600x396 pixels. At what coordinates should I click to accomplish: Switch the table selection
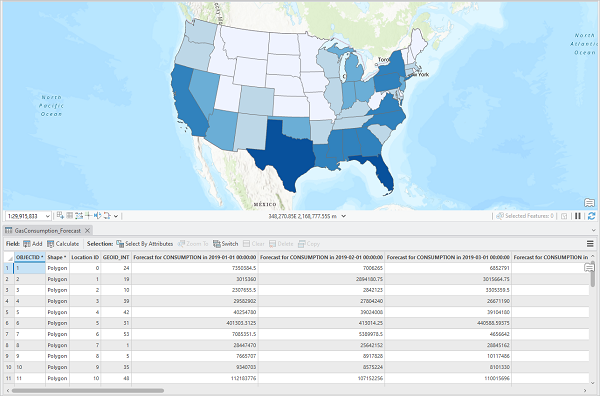point(225,244)
